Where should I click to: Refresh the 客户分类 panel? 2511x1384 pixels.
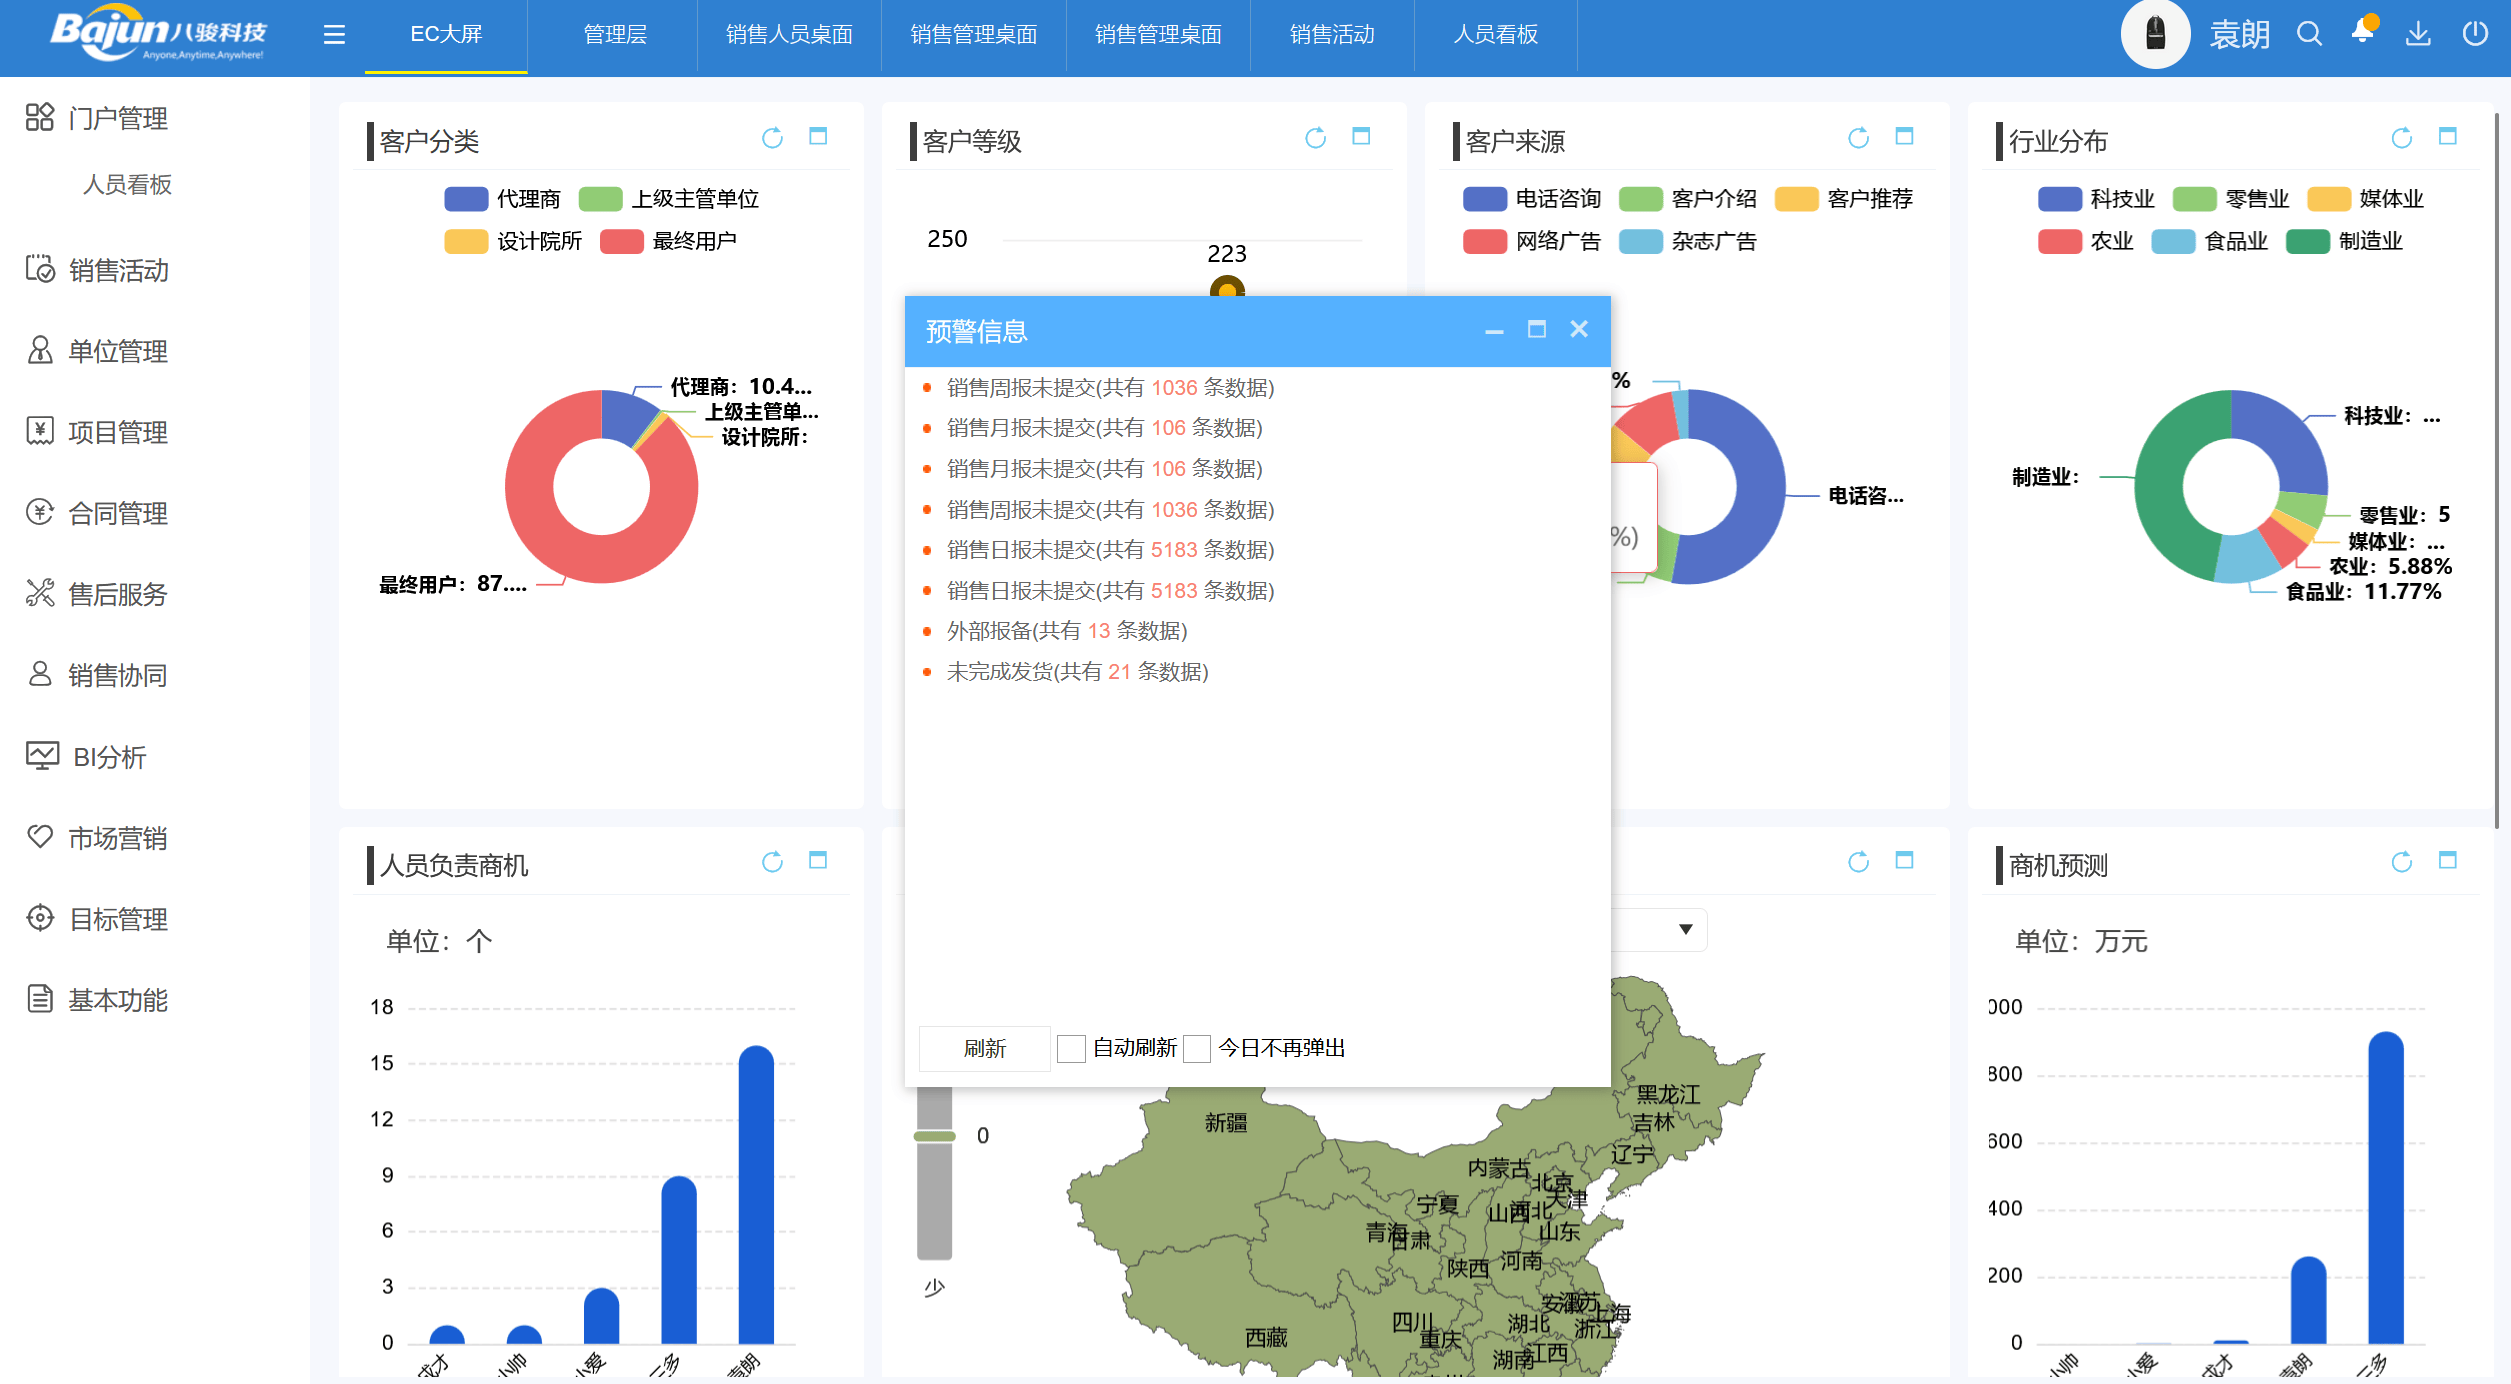(772, 138)
